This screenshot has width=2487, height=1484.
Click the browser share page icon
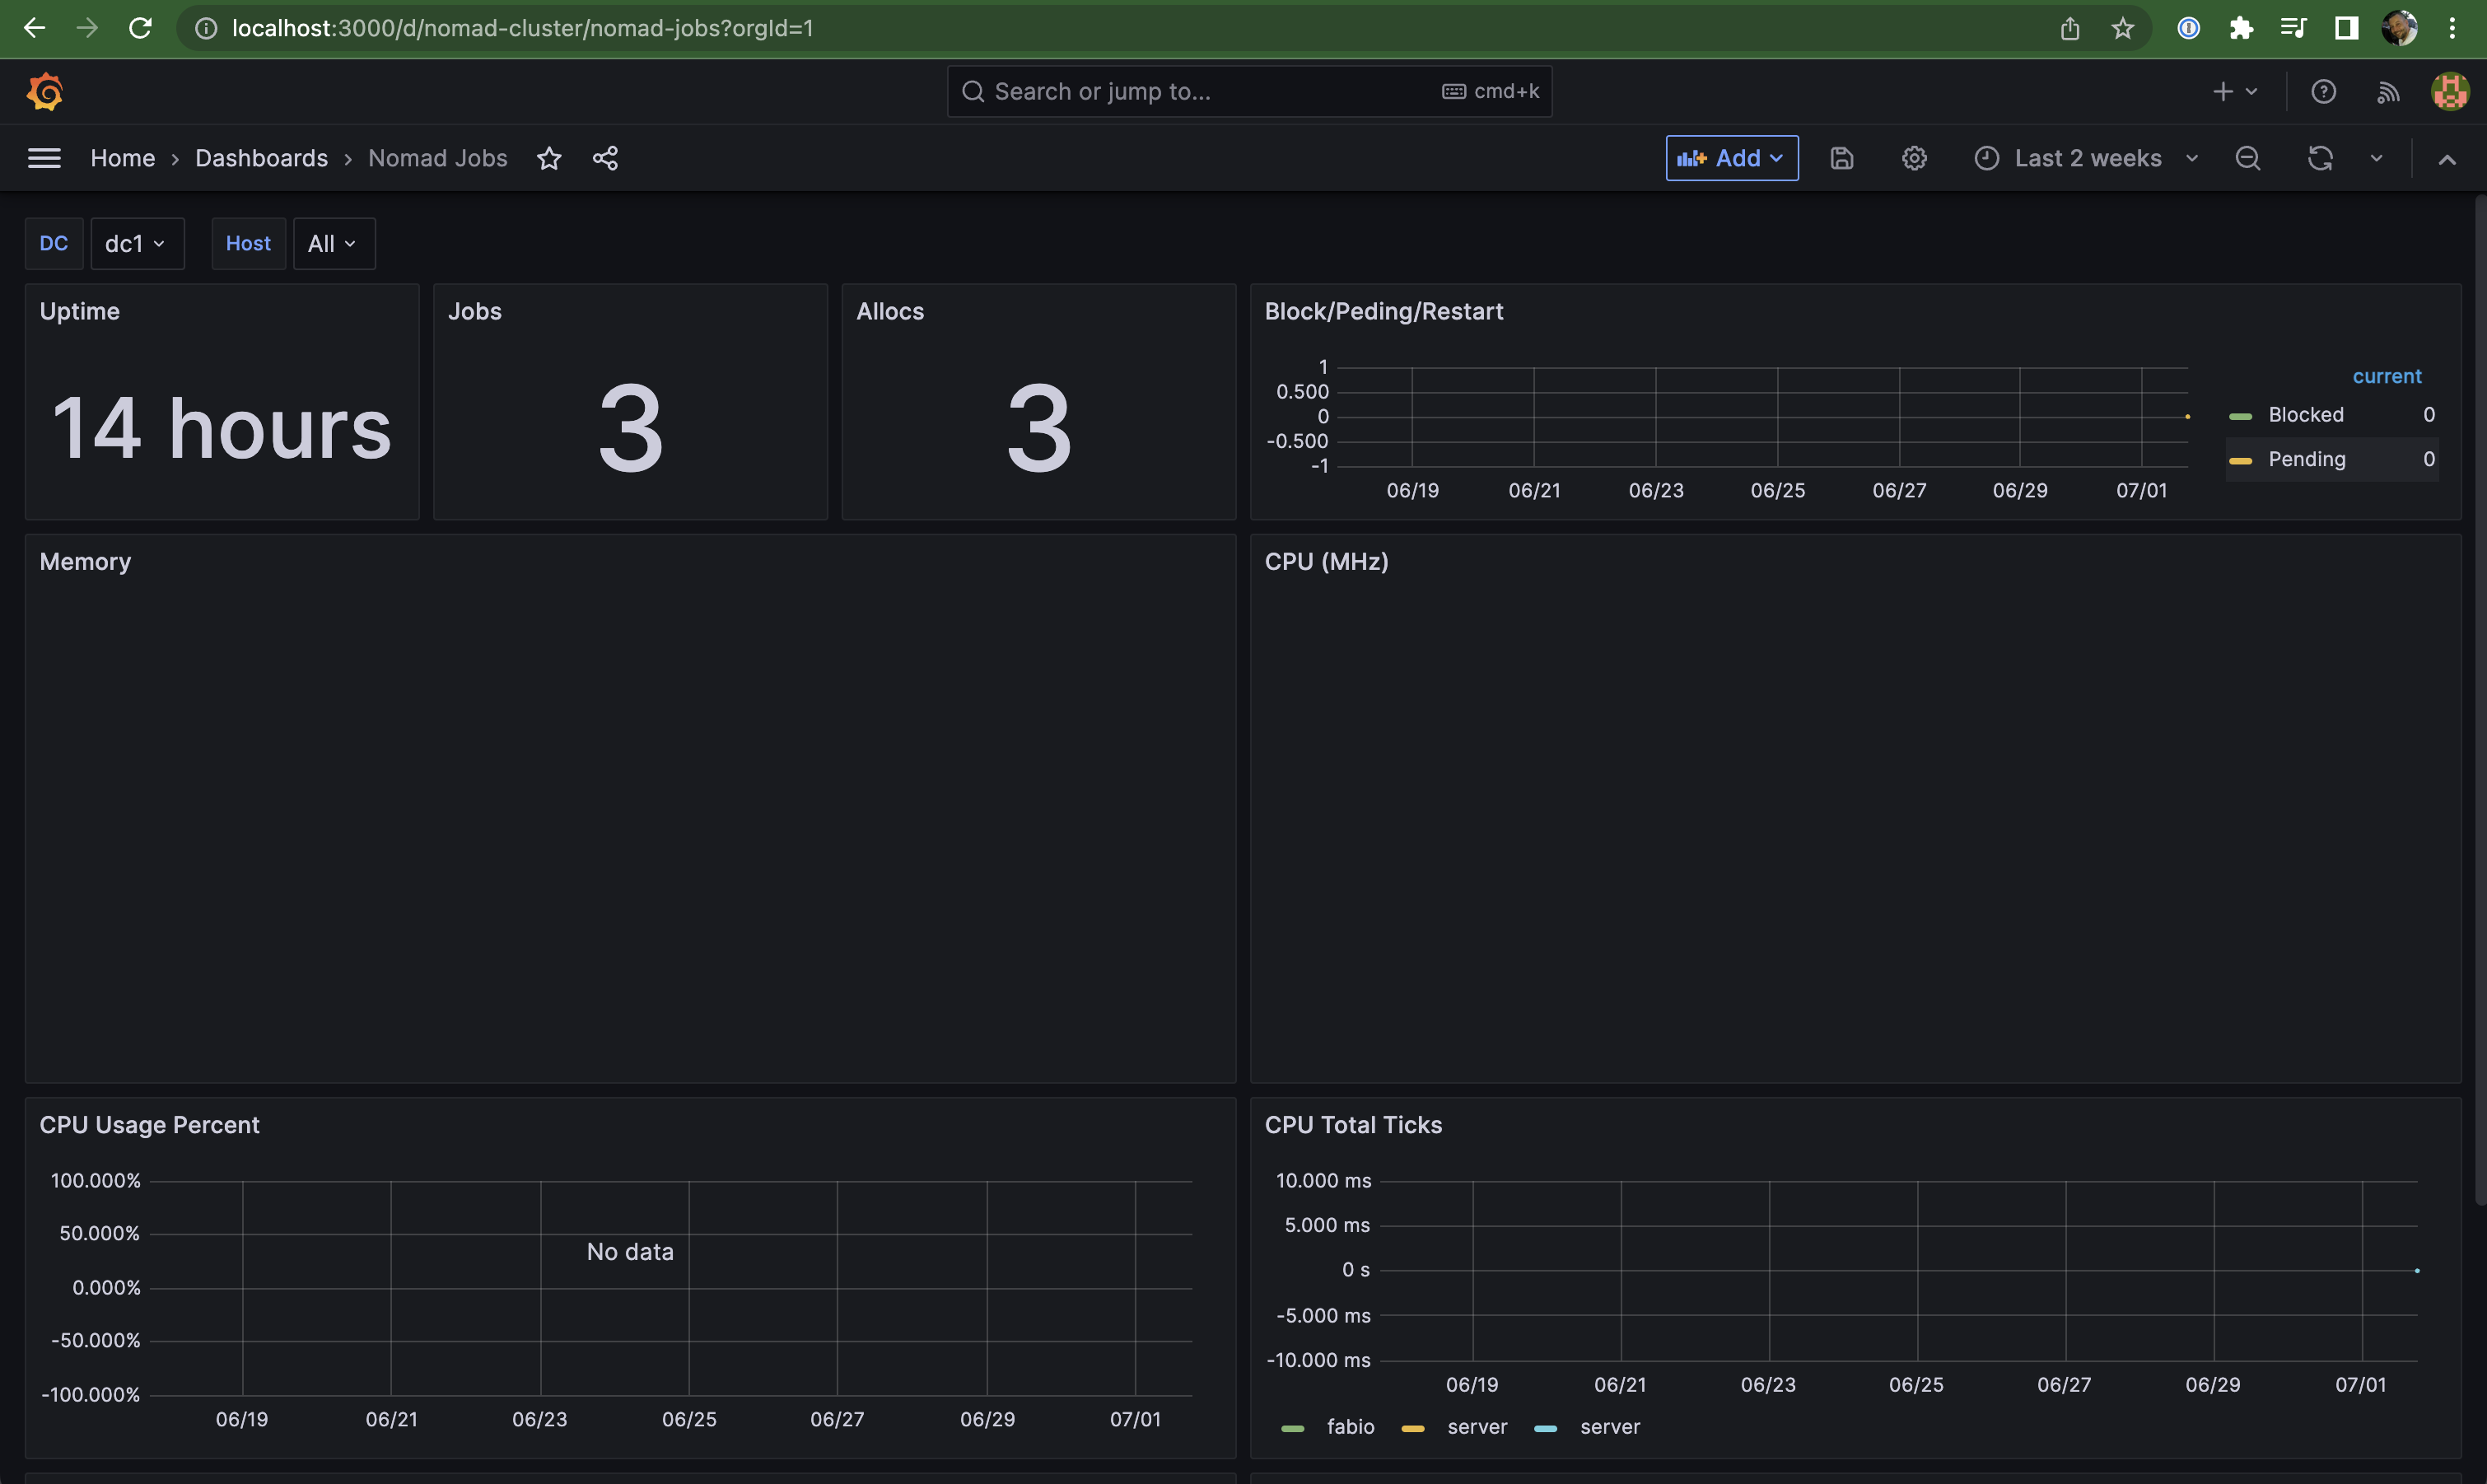tap(2070, 28)
